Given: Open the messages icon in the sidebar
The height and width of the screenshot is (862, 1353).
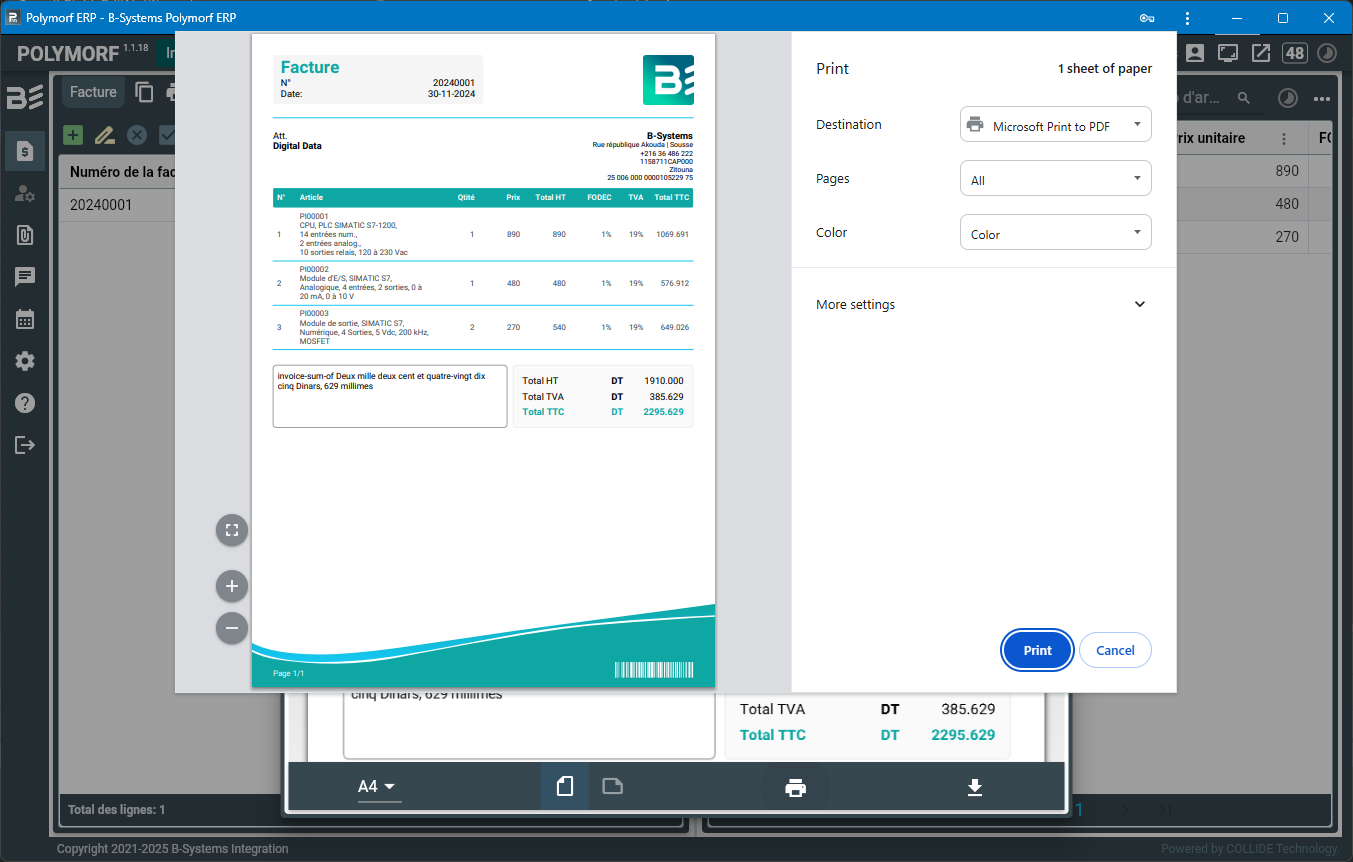Looking at the screenshot, I should tap(25, 277).
